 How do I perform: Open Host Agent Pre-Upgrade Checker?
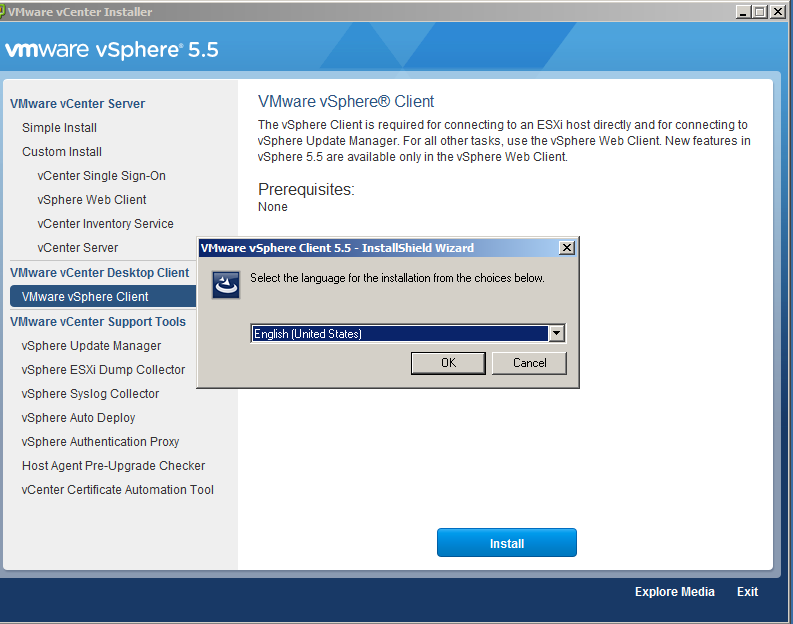(x=114, y=466)
